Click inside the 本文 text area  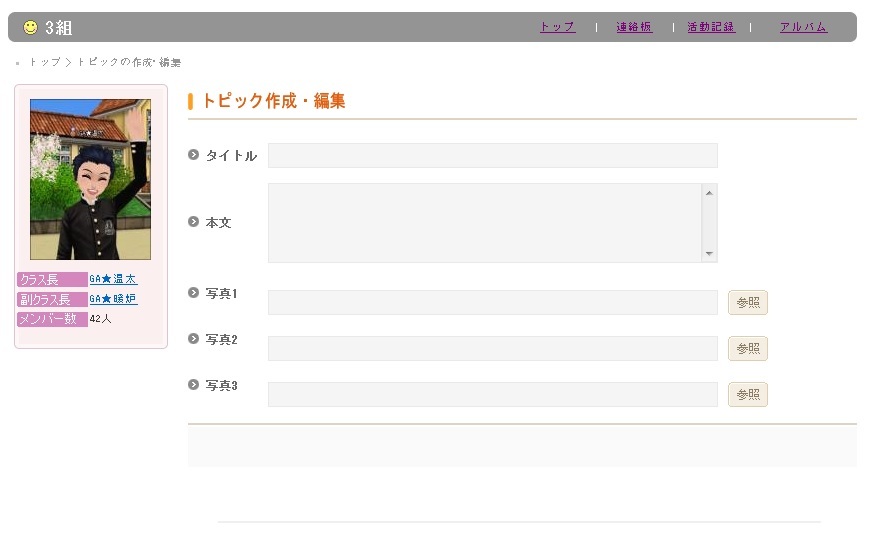tap(485, 222)
